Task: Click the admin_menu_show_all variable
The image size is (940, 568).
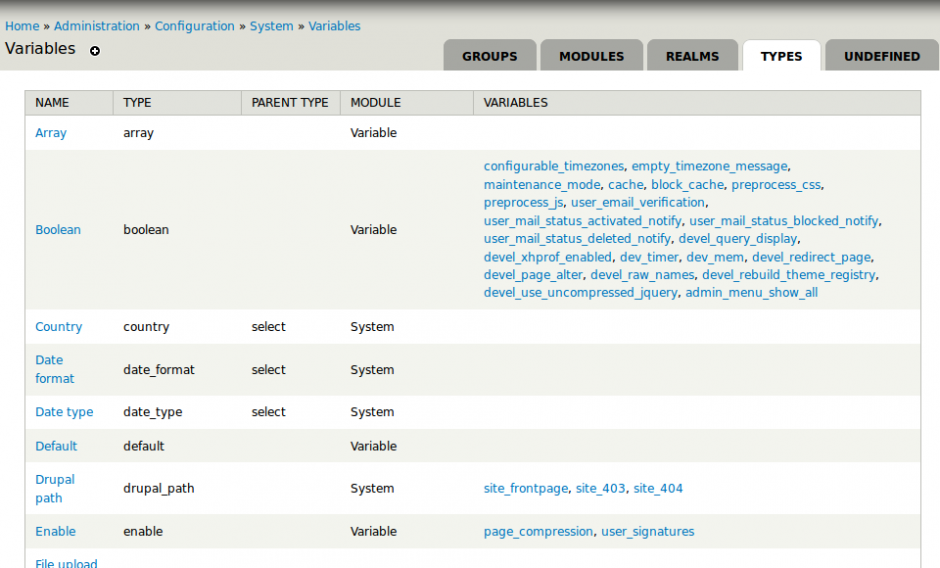Action: [751, 293]
